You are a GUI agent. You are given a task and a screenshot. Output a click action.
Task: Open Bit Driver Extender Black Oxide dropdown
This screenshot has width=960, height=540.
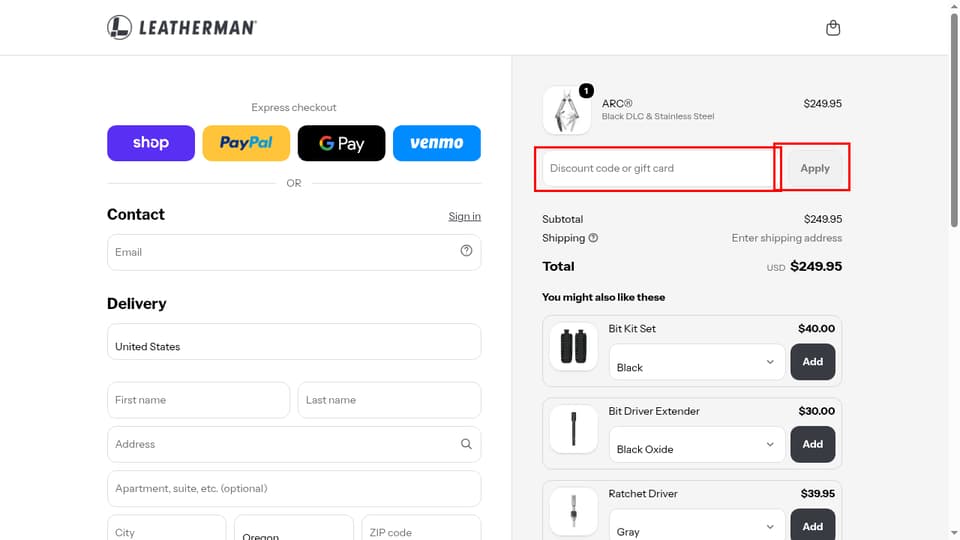click(x=697, y=444)
